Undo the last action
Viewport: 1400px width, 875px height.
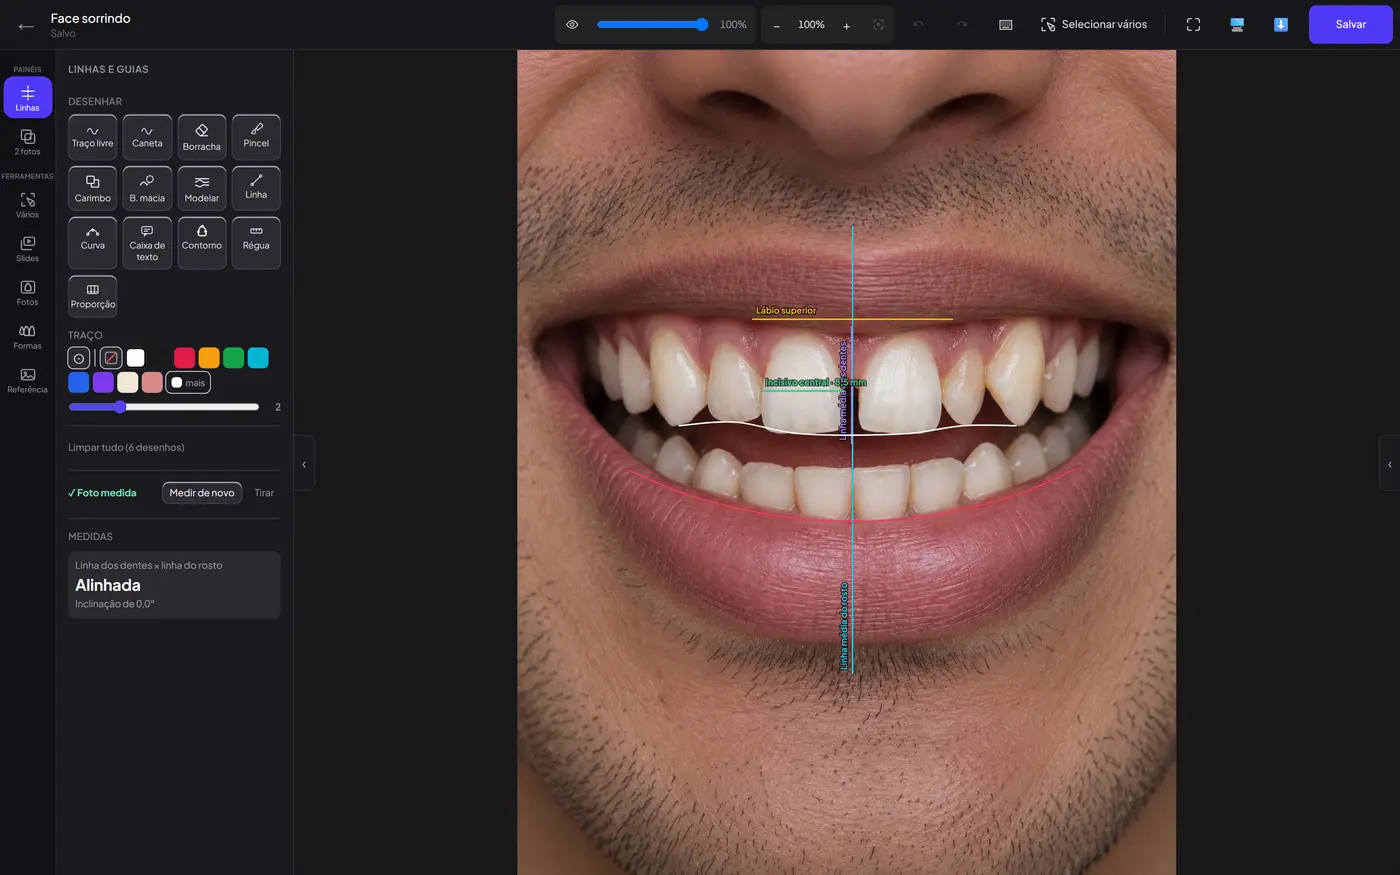pyautogui.click(x=918, y=25)
